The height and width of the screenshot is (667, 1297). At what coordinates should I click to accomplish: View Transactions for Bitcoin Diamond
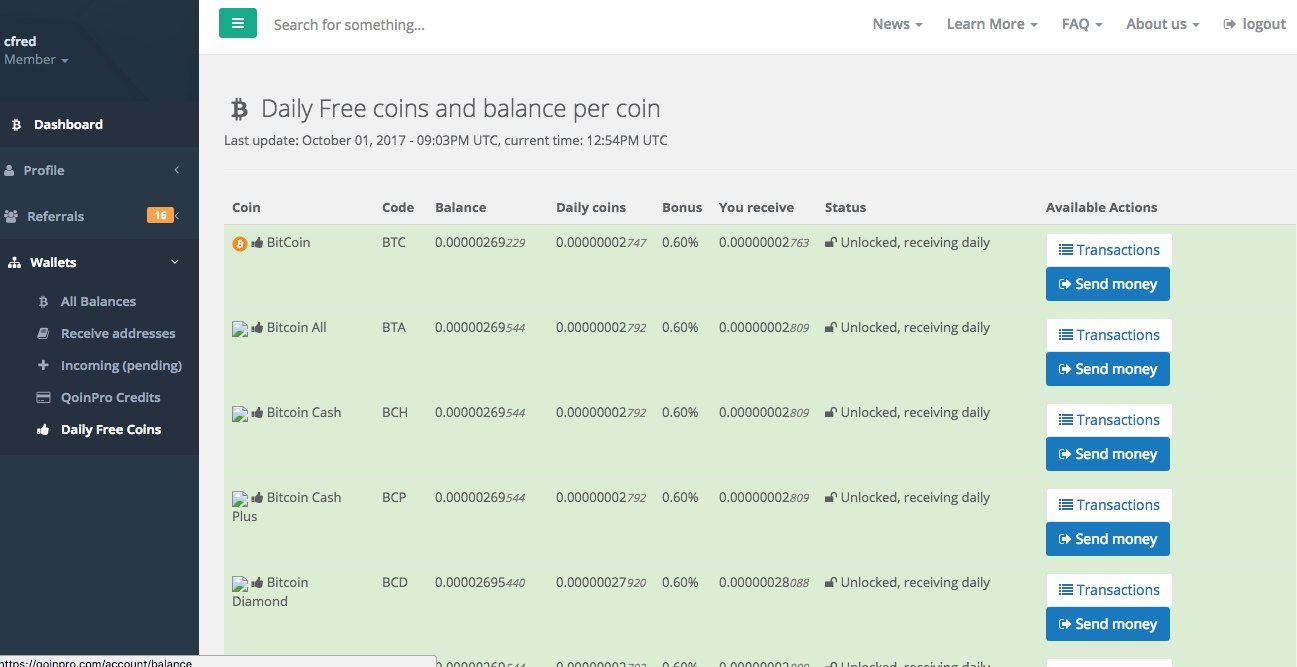pyautogui.click(x=1109, y=590)
